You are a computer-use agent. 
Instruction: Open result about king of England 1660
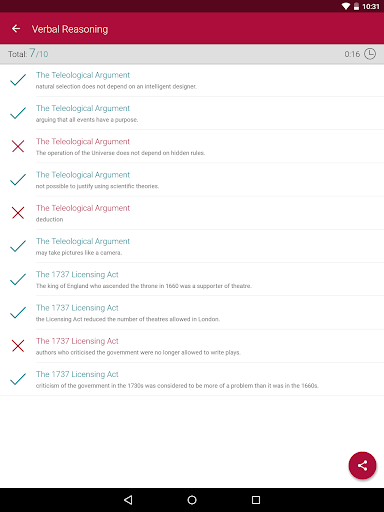pyautogui.click(x=192, y=279)
